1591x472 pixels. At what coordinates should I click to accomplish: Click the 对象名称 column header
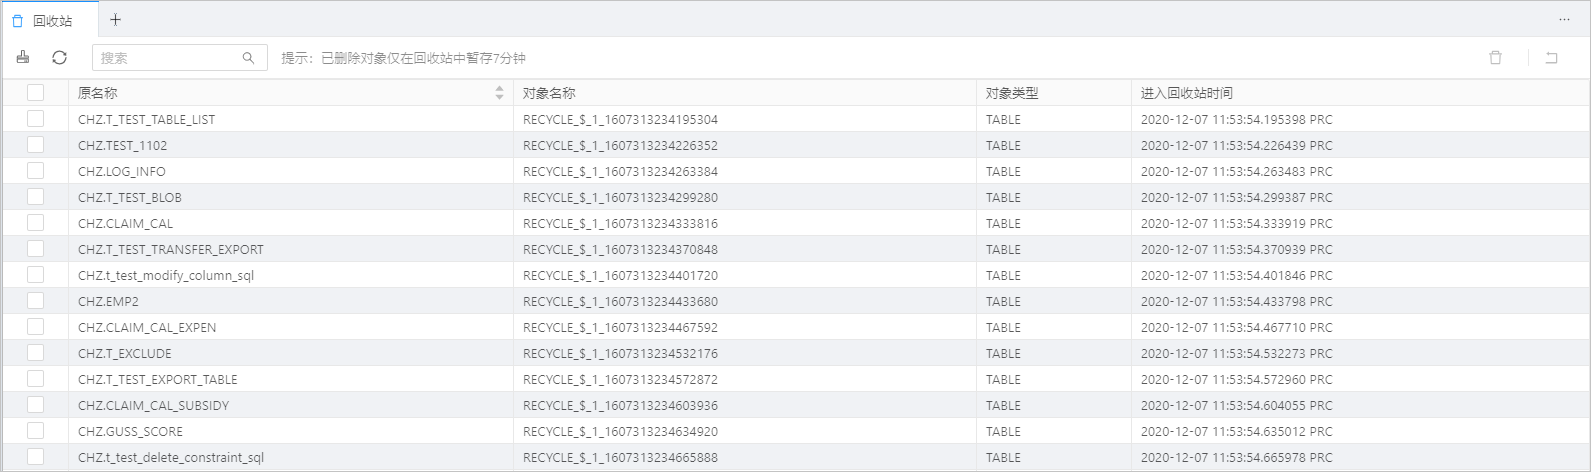[549, 93]
